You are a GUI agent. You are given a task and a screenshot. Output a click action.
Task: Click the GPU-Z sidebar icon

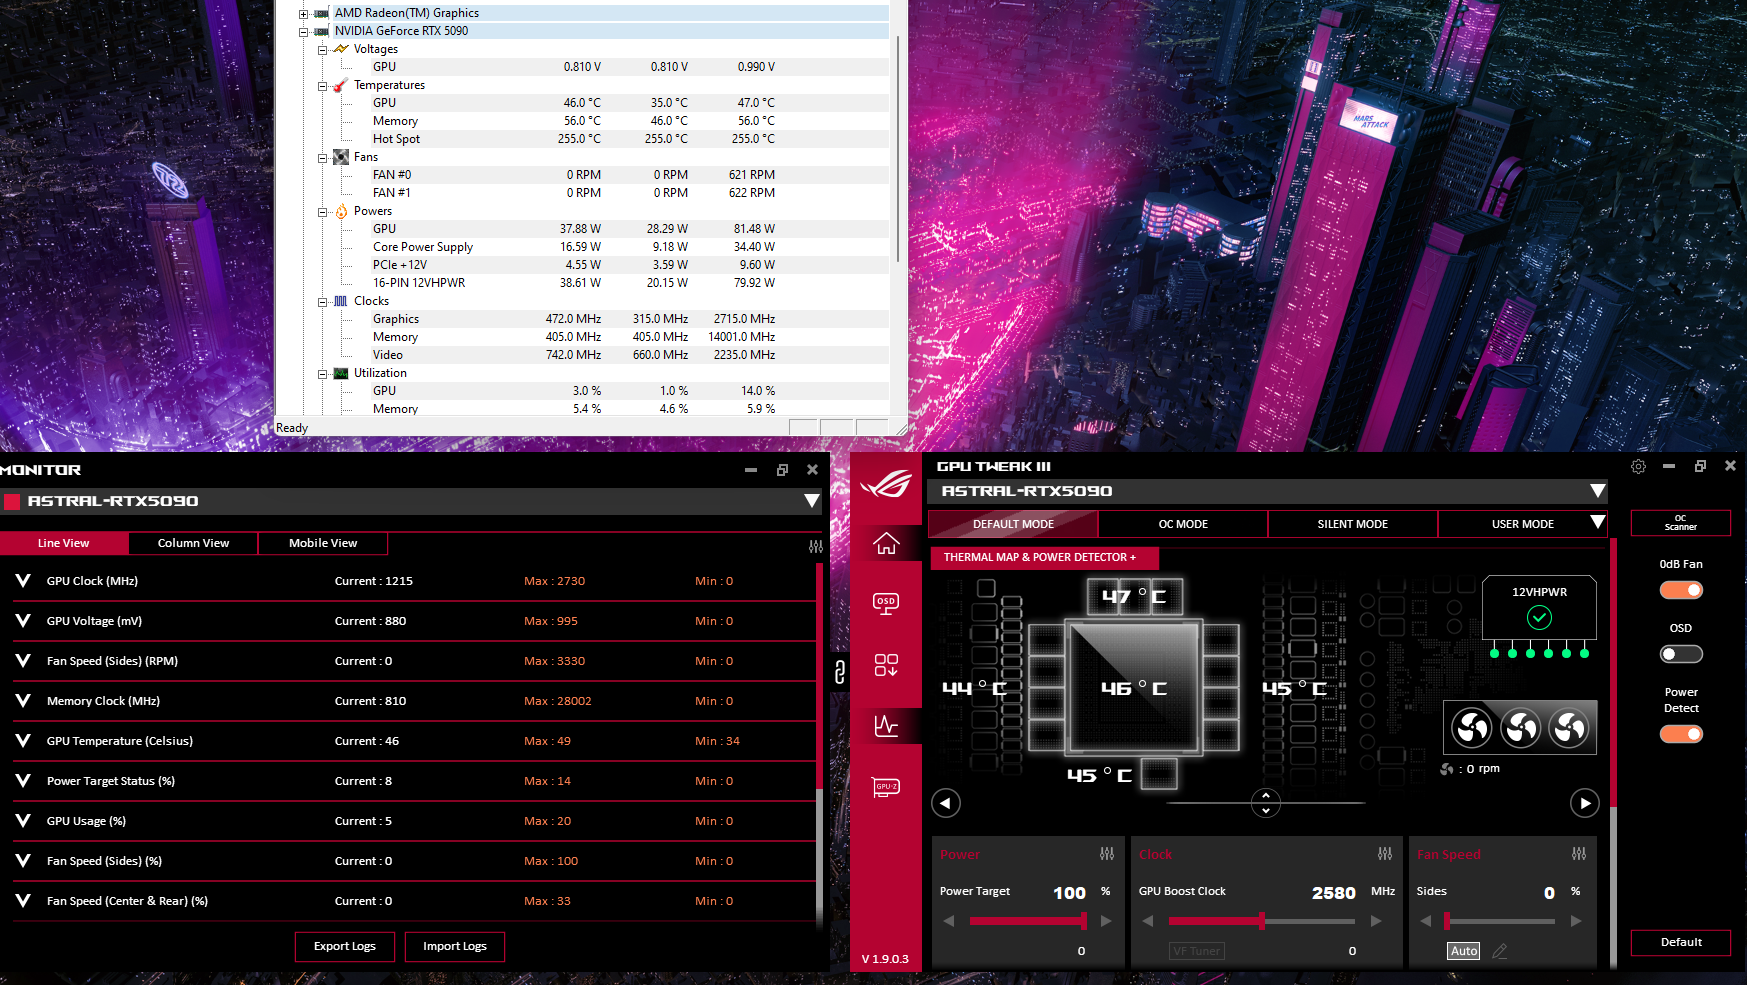pyautogui.click(x=886, y=787)
